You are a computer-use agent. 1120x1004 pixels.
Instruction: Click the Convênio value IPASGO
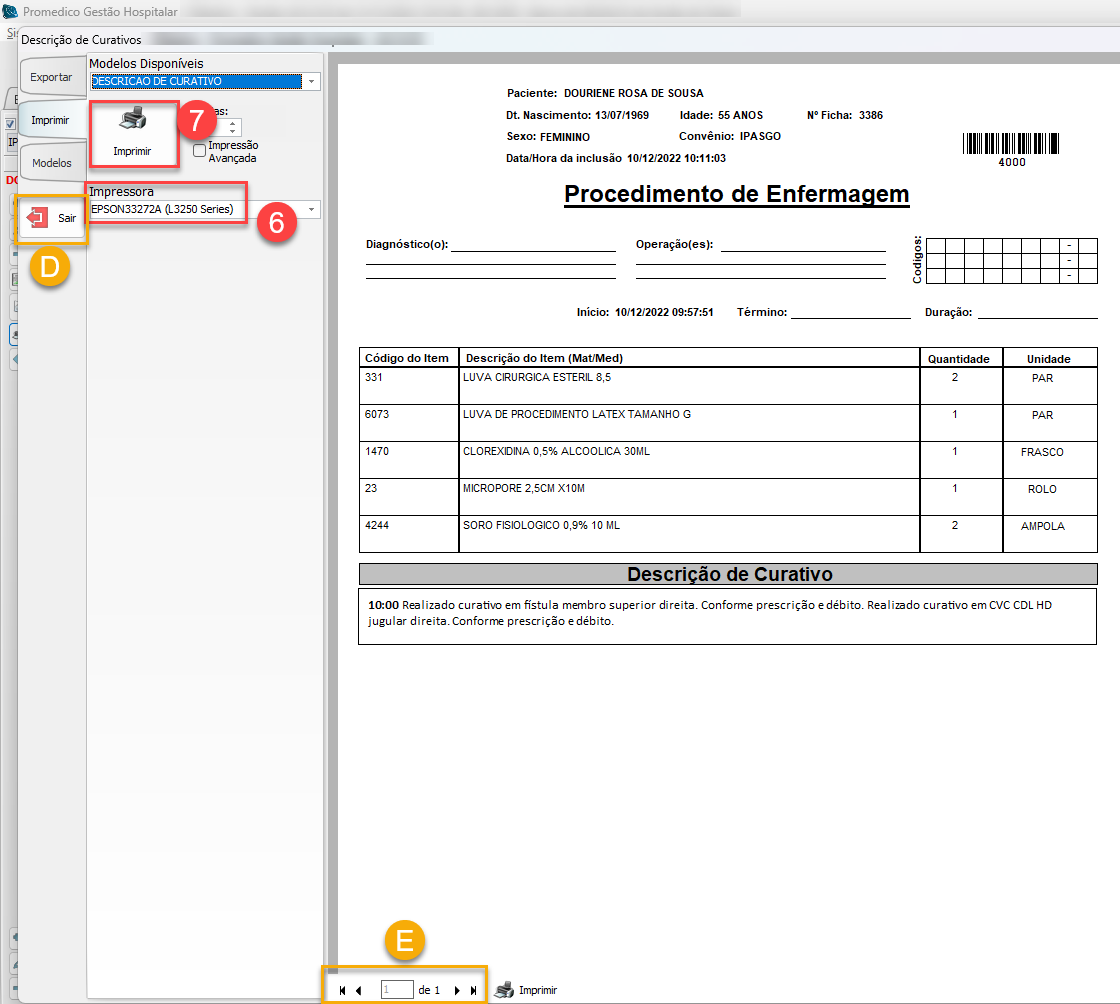tap(760, 136)
